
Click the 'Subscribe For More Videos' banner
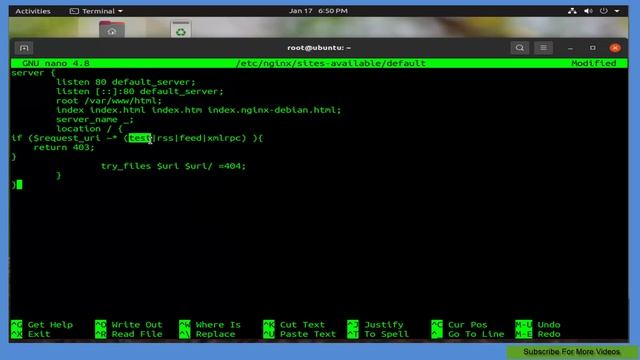571,352
